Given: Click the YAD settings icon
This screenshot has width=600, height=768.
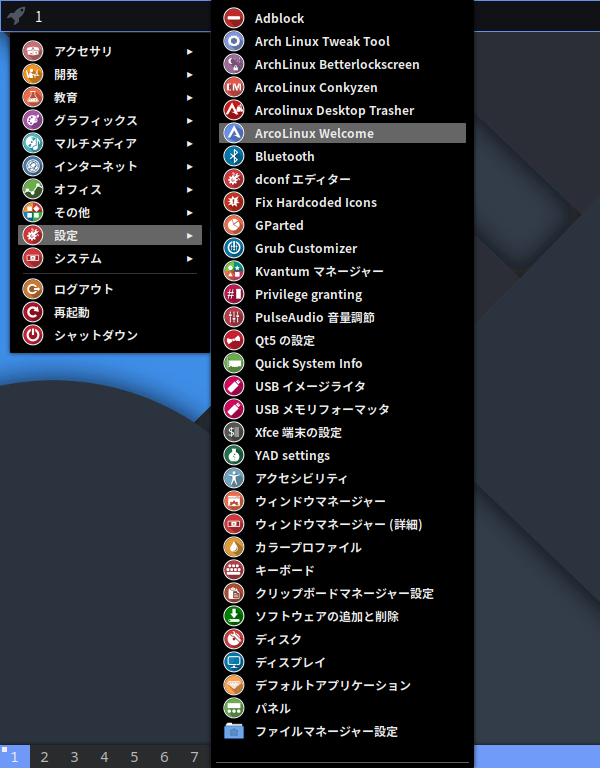Looking at the screenshot, I should [234, 456].
